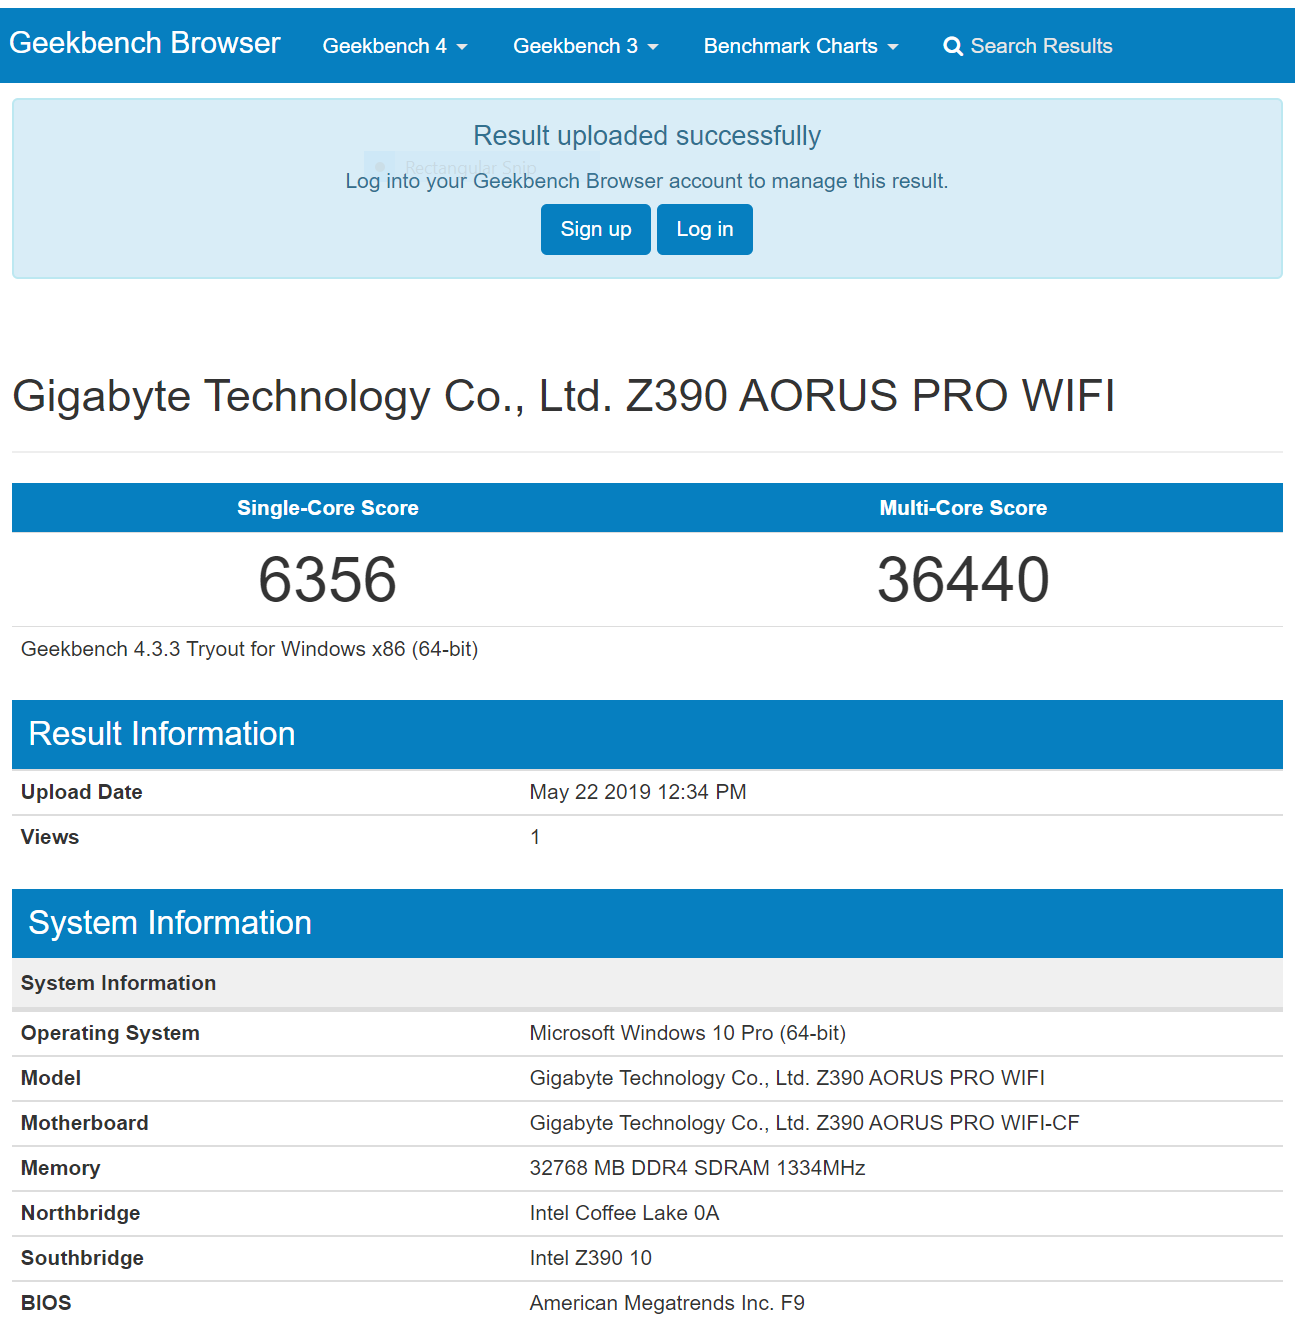The height and width of the screenshot is (1343, 1295).
Task: Click the Motherboard row label
Action: (85, 1123)
